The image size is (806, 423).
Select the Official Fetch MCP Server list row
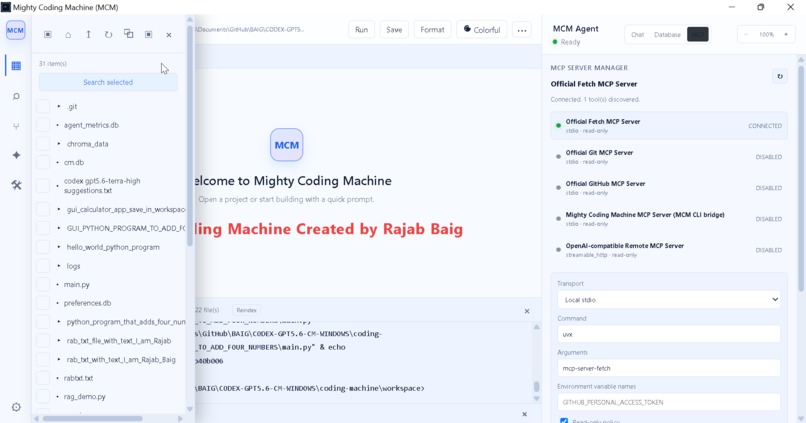click(x=669, y=126)
